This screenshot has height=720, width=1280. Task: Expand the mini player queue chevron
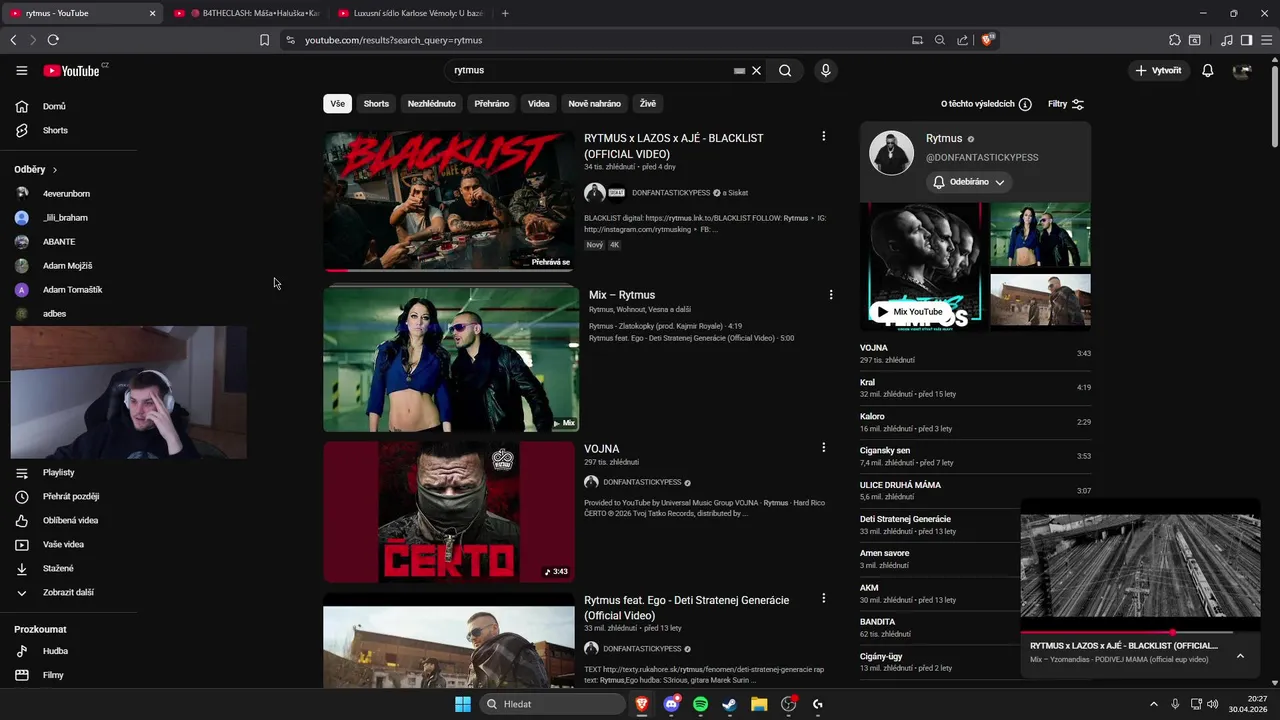tap(1240, 656)
